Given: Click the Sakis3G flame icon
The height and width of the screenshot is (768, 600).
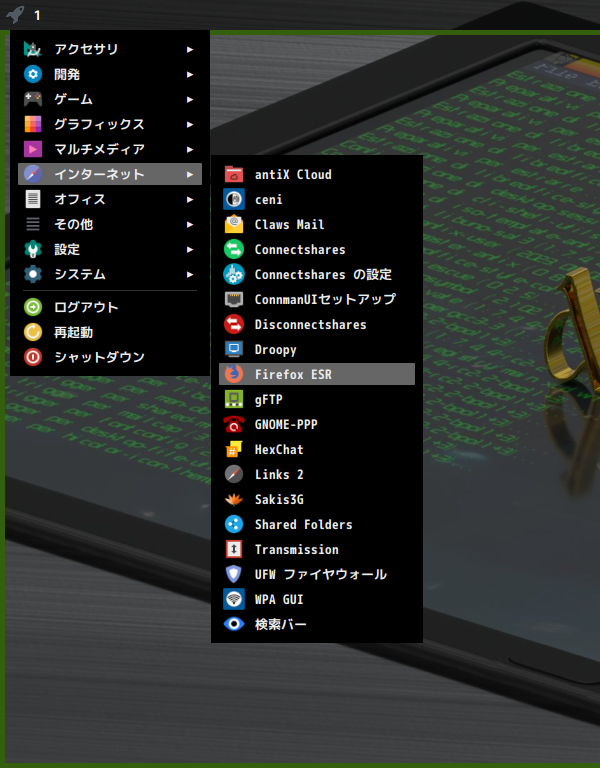Looking at the screenshot, I should 234,499.
